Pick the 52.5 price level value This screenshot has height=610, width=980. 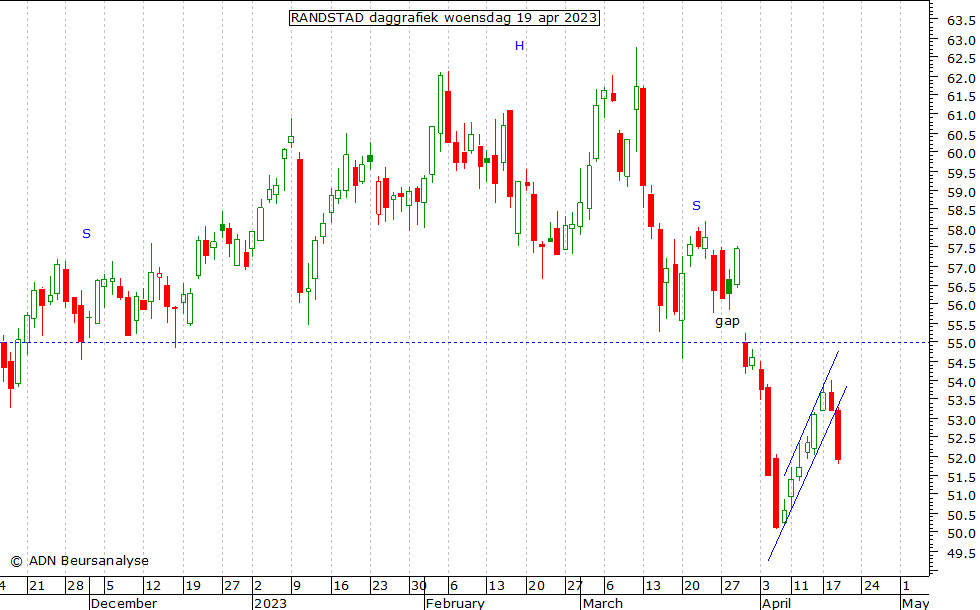pos(961,439)
